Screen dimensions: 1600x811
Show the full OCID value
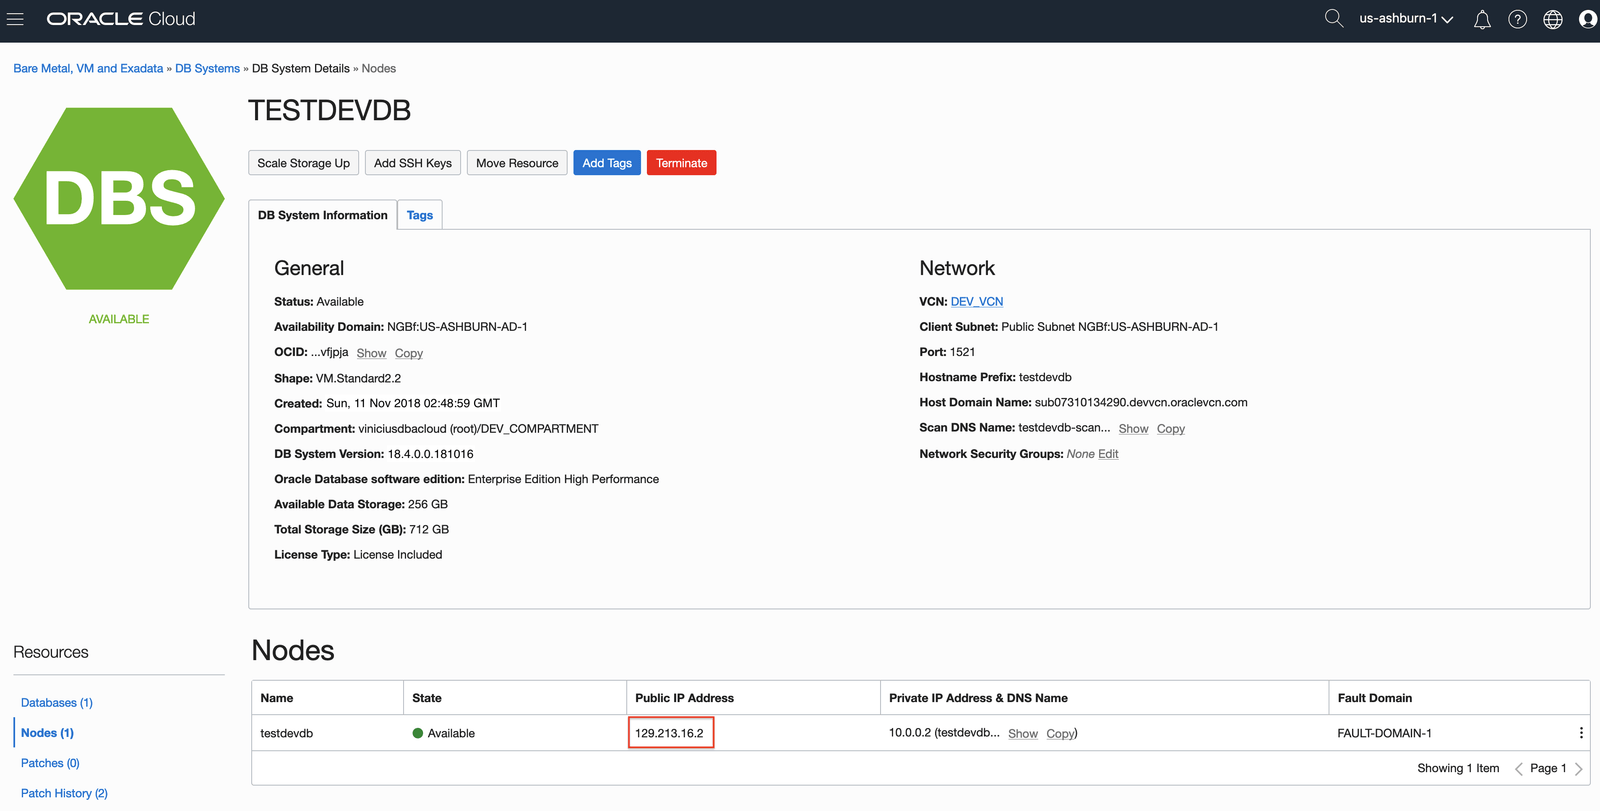(371, 354)
